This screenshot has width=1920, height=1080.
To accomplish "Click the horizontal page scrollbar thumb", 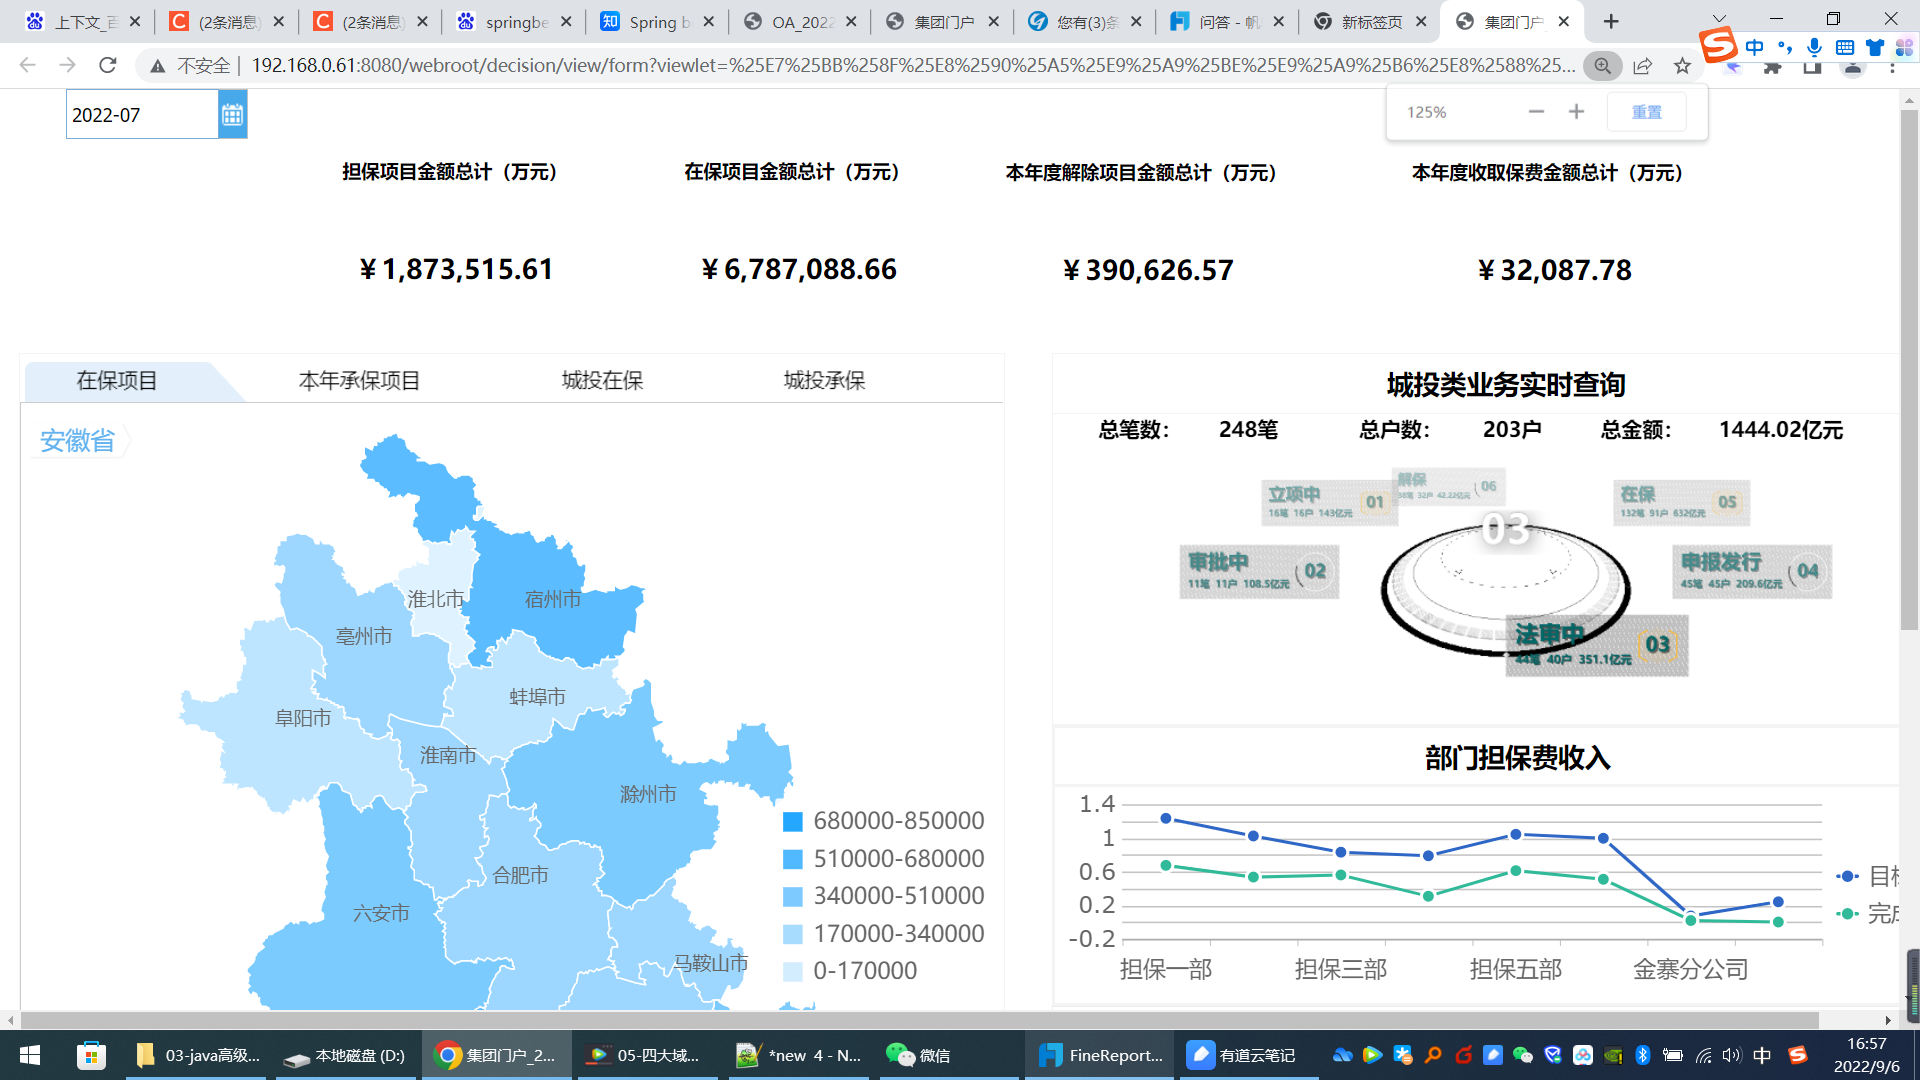I will tap(919, 1020).
